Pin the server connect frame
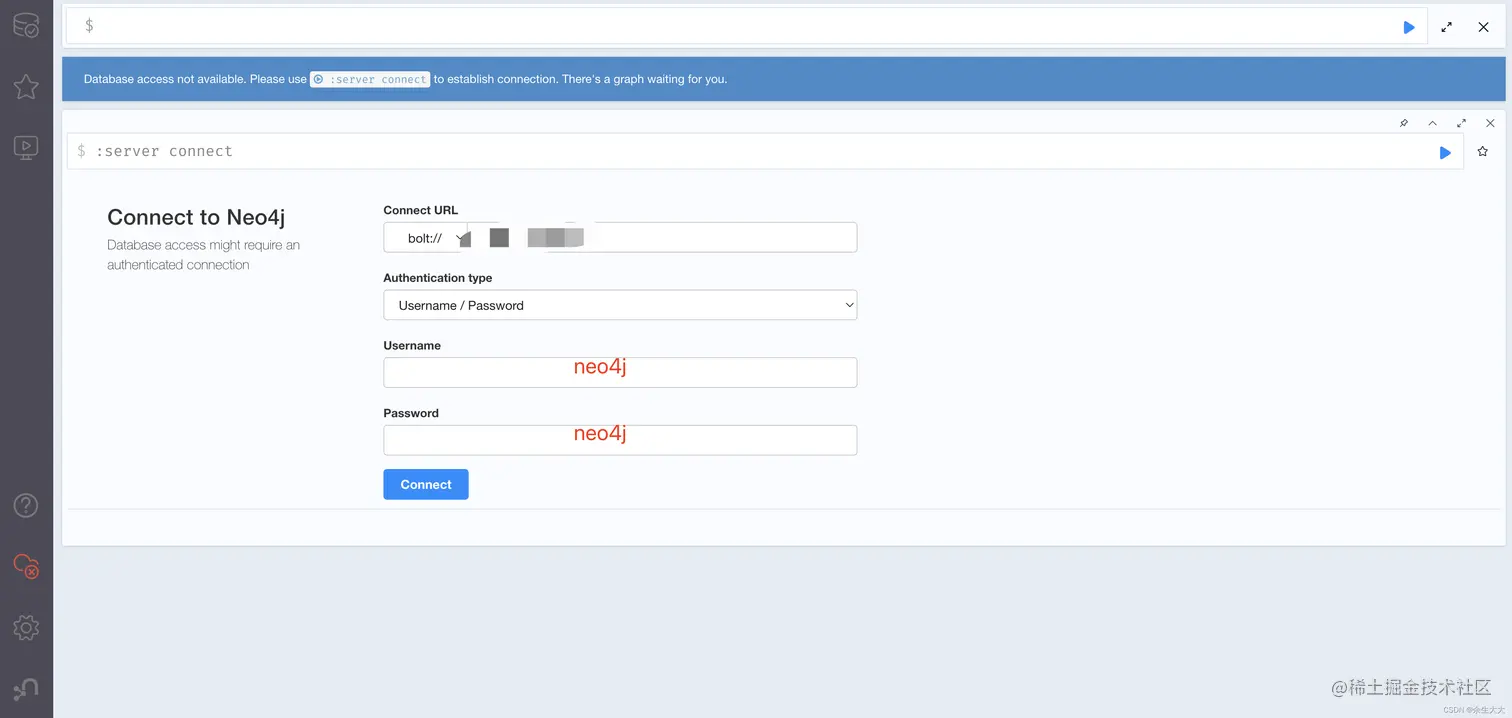The height and width of the screenshot is (718, 1512). coord(1404,123)
